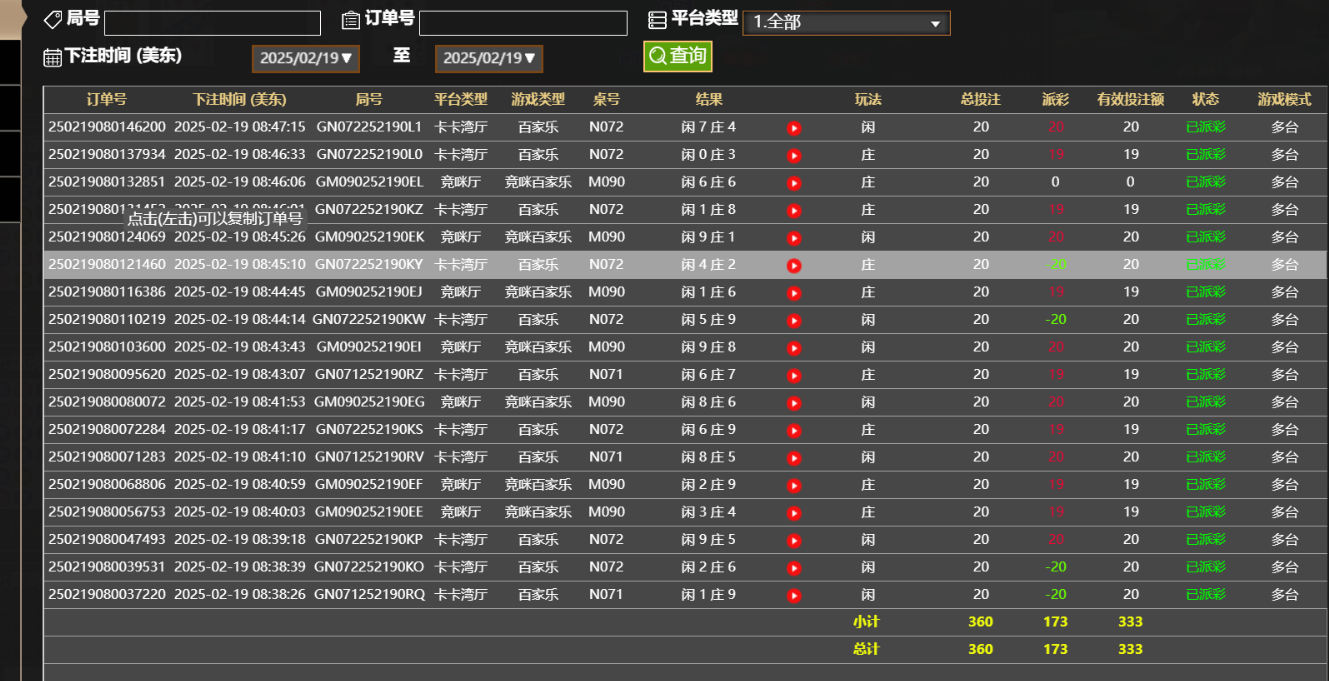
Task: Open the 平台类型 dropdown showing 1.全部
Action: click(x=846, y=22)
